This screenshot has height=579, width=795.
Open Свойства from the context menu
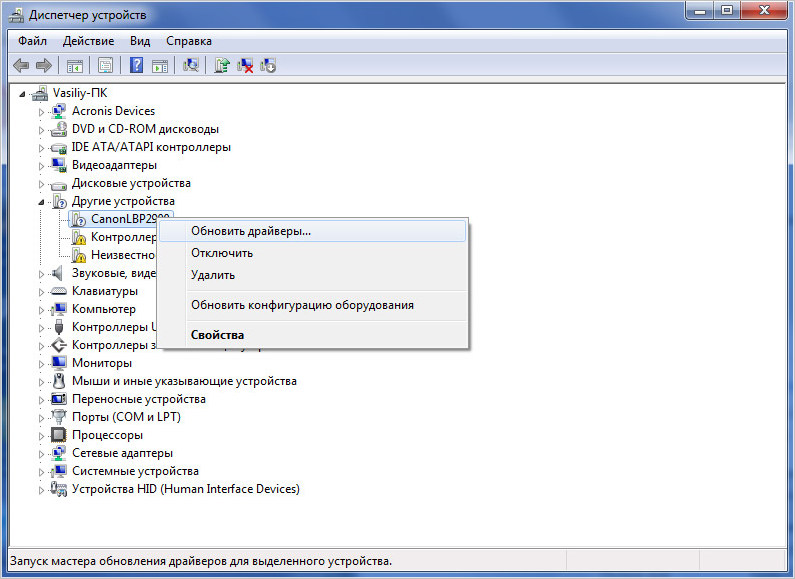coord(217,335)
